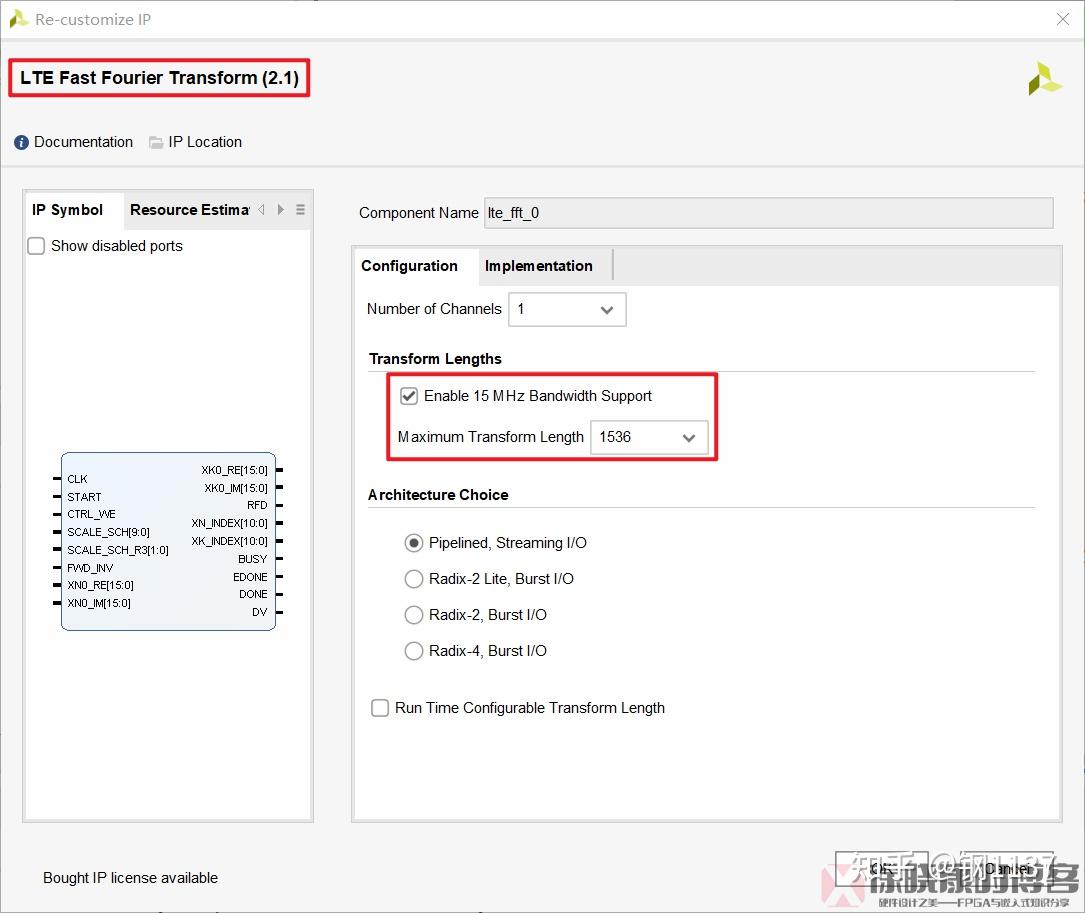Enable Run Time Configurable Transform Length
1085x913 pixels.
click(380, 707)
